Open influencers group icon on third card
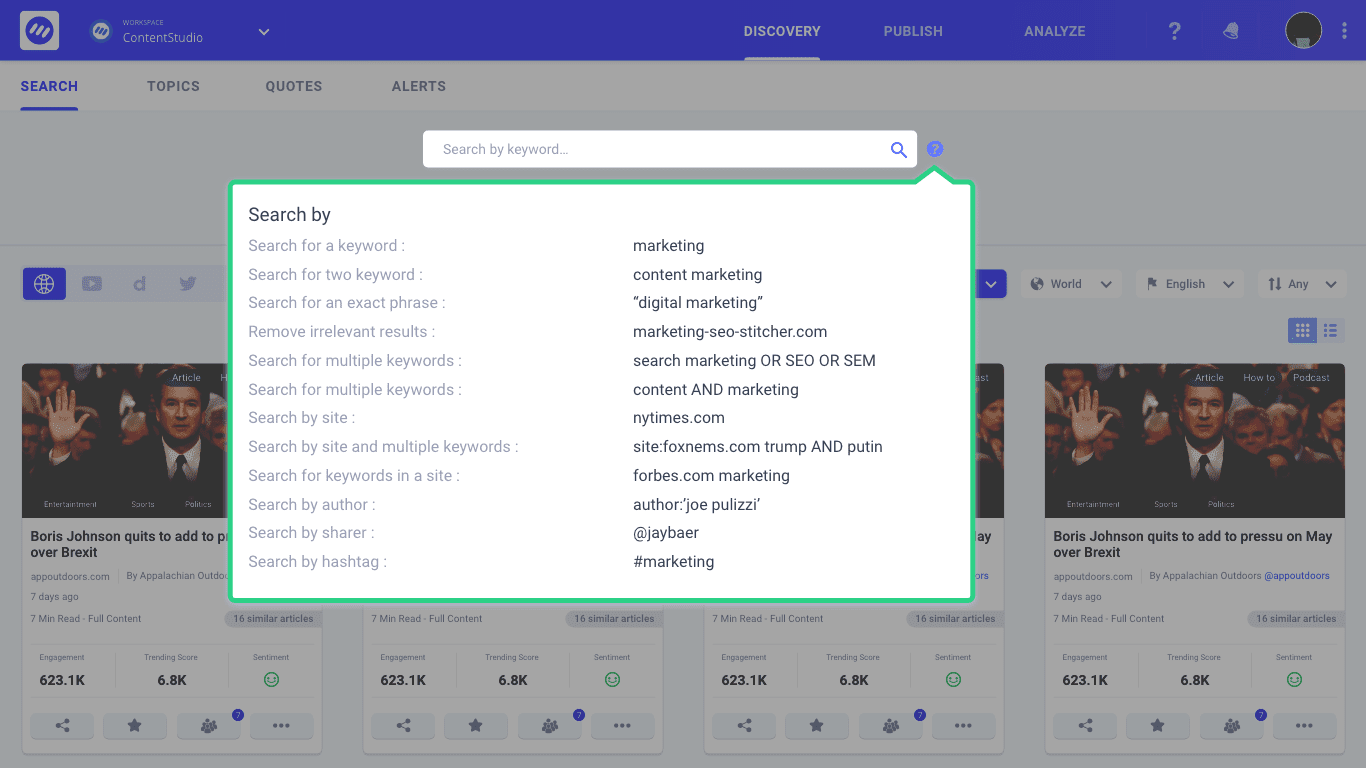This screenshot has height=768, width=1366. pyautogui.click(x=891, y=726)
